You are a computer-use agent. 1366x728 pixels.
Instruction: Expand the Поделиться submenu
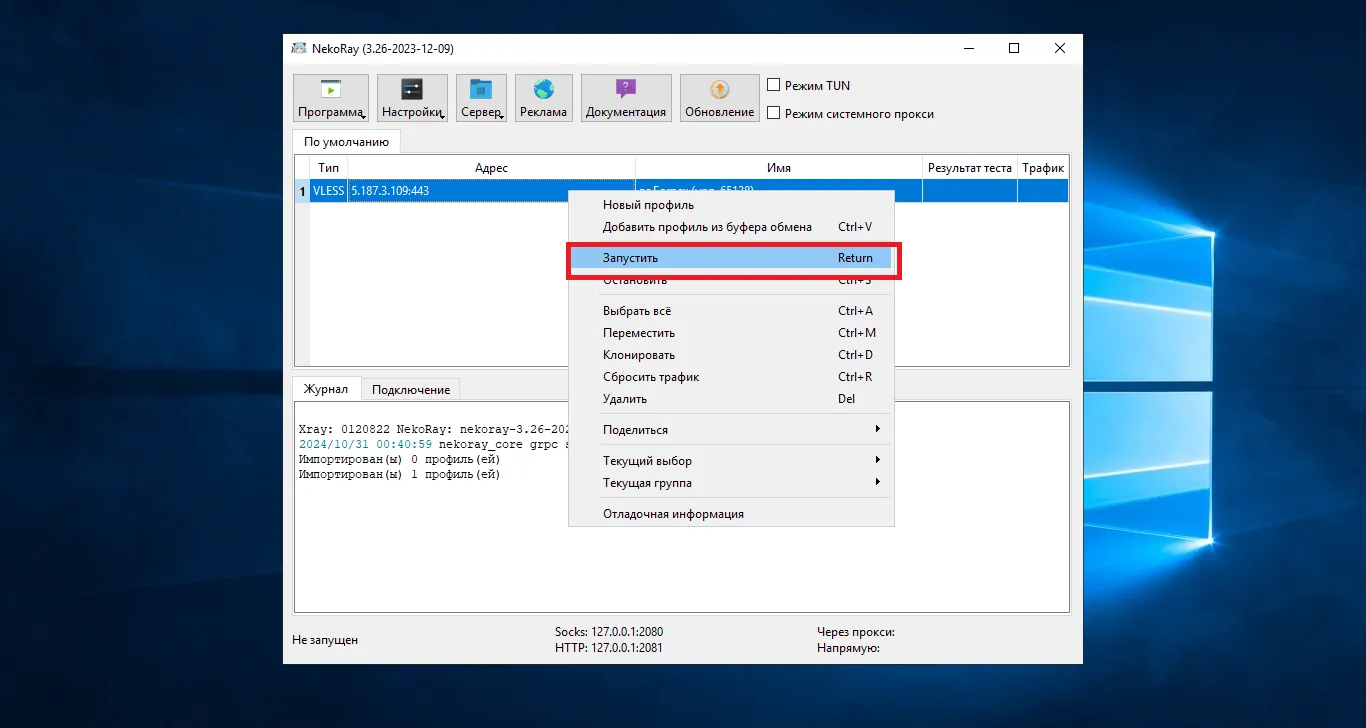[x=731, y=430]
